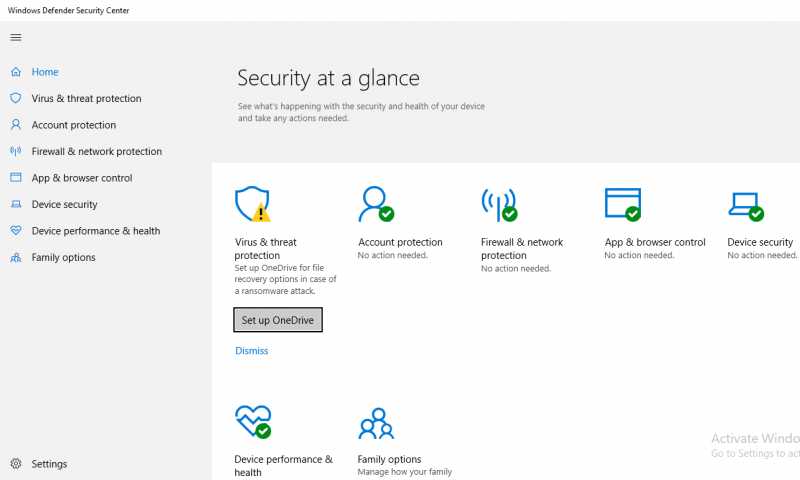The width and height of the screenshot is (800, 480).
Task: Click 'No action needed.' under Device security
Action: 762,255
